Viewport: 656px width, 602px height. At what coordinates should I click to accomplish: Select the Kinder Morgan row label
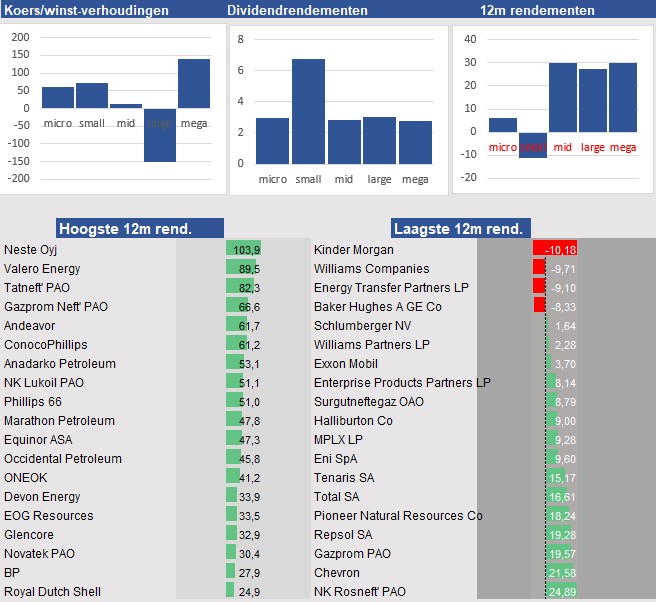point(354,250)
